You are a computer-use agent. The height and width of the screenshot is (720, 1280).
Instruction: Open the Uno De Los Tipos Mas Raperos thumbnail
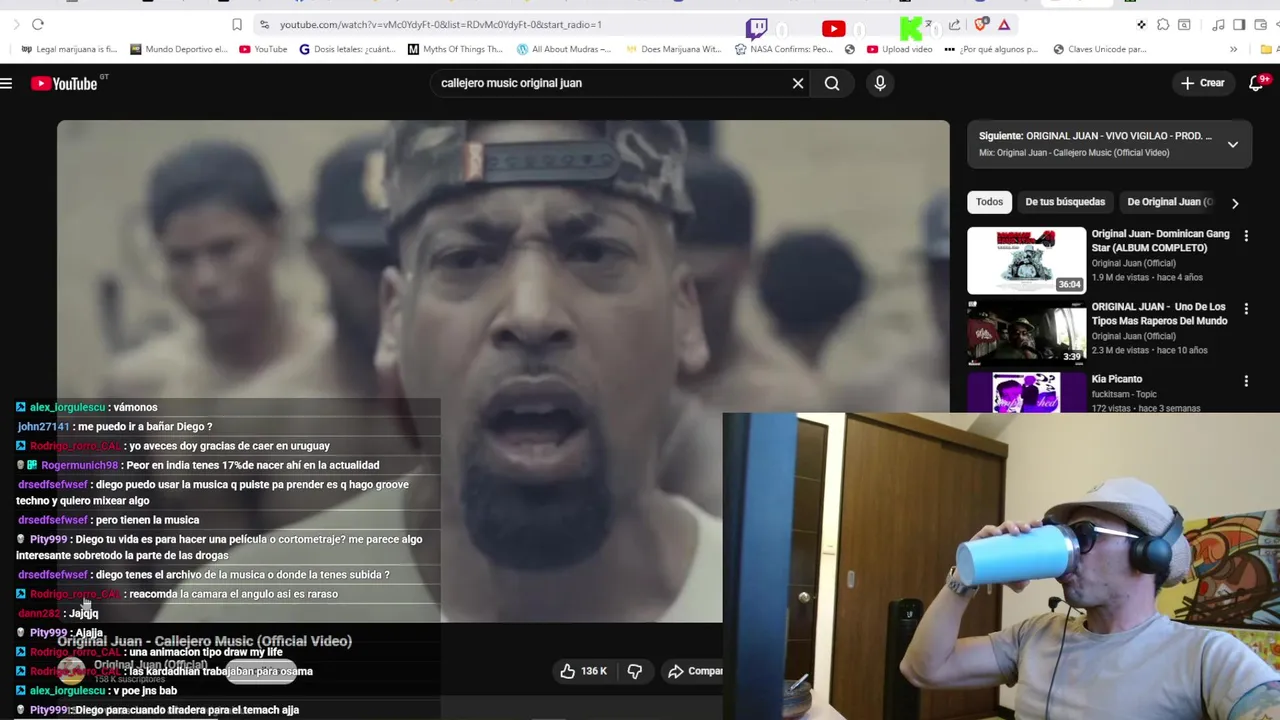coord(1026,333)
